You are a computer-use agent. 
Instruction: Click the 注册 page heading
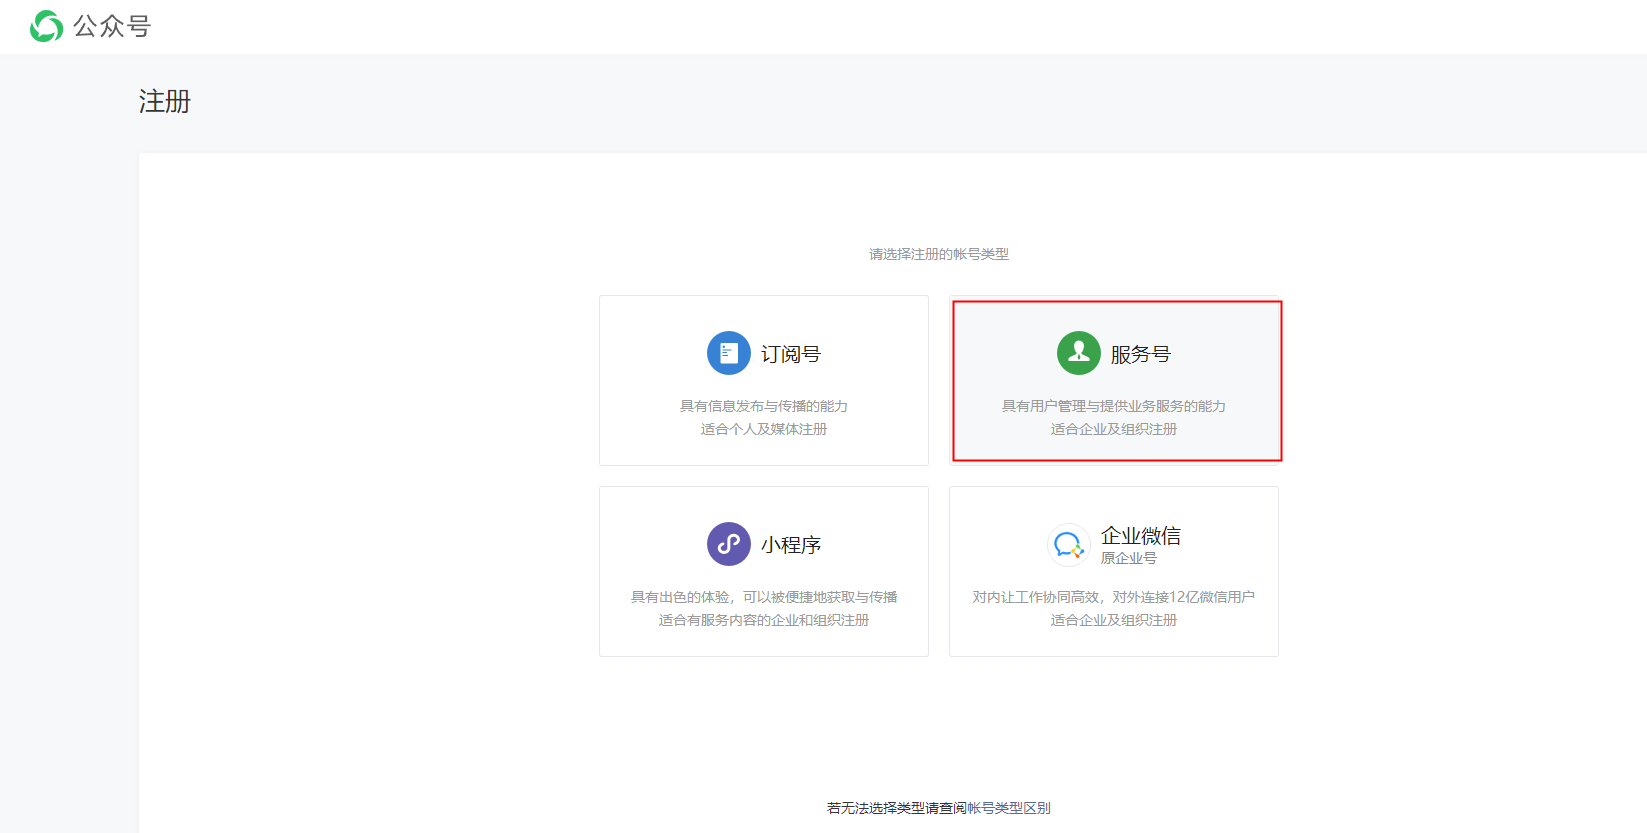[x=165, y=101]
